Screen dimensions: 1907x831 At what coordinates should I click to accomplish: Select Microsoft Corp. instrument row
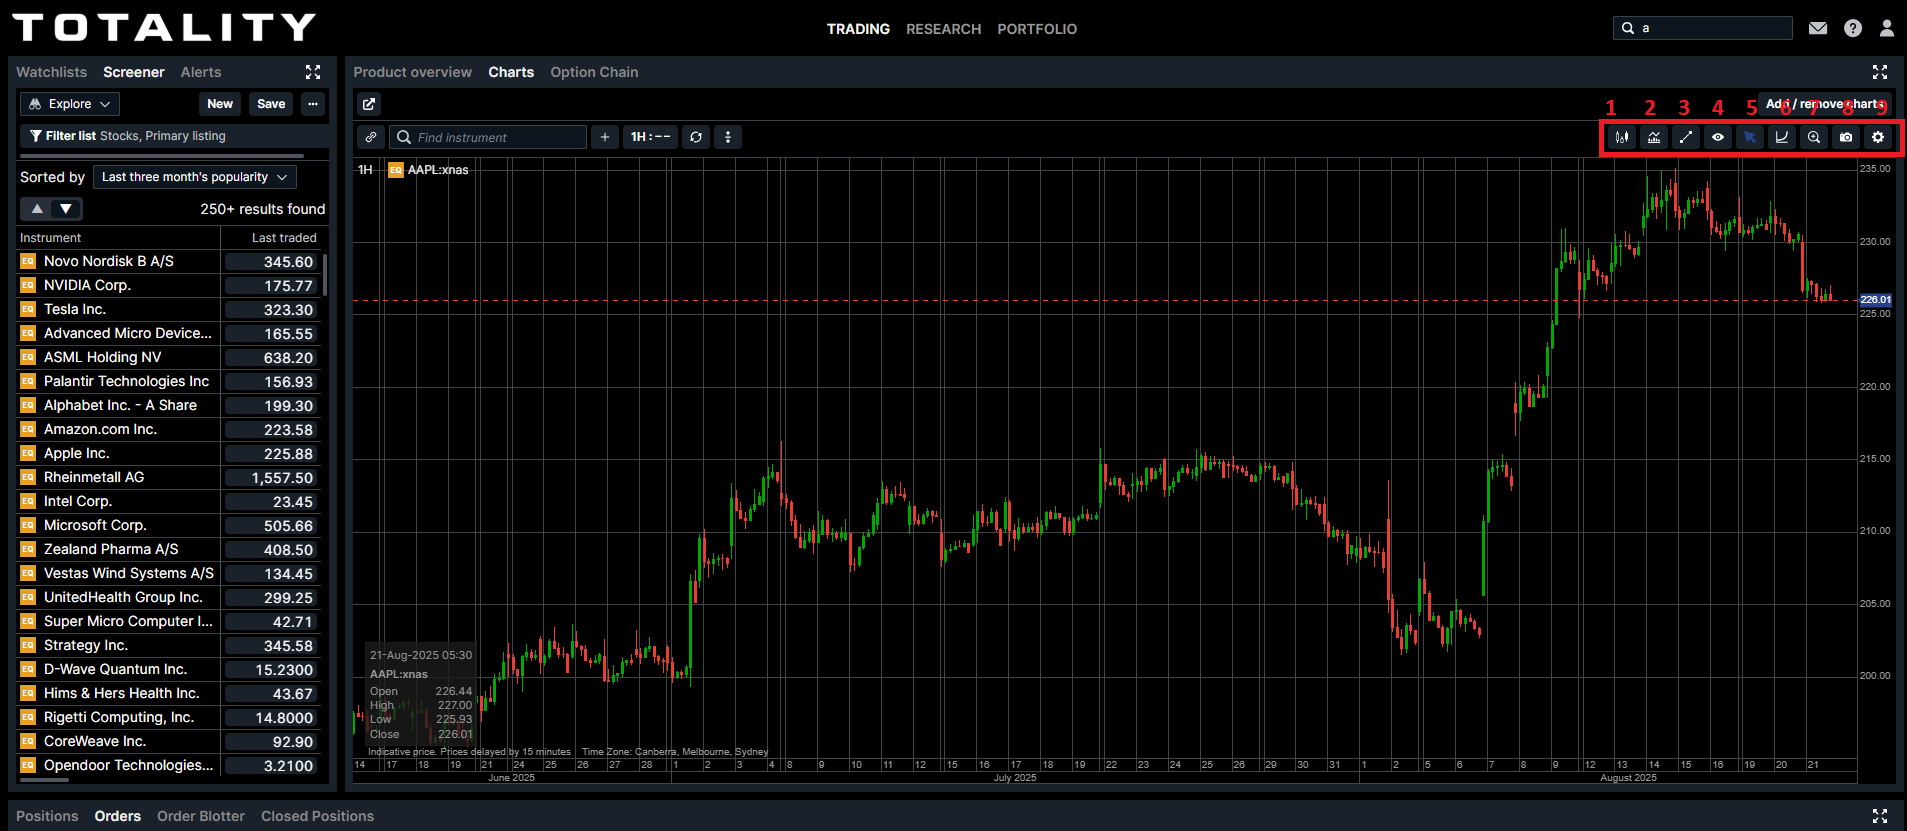pyautogui.click(x=170, y=525)
